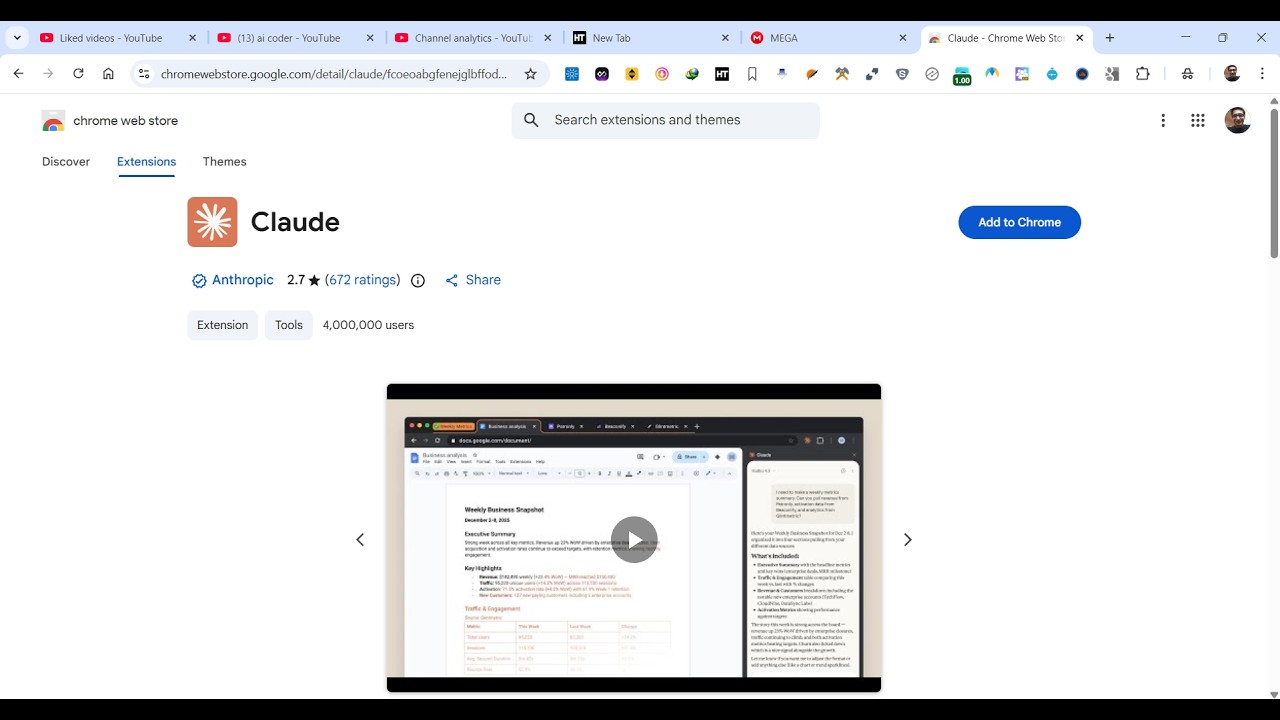This screenshot has height=720, width=1280.
Task: Click the web store profile avatar
Action: click(1238, 121)
